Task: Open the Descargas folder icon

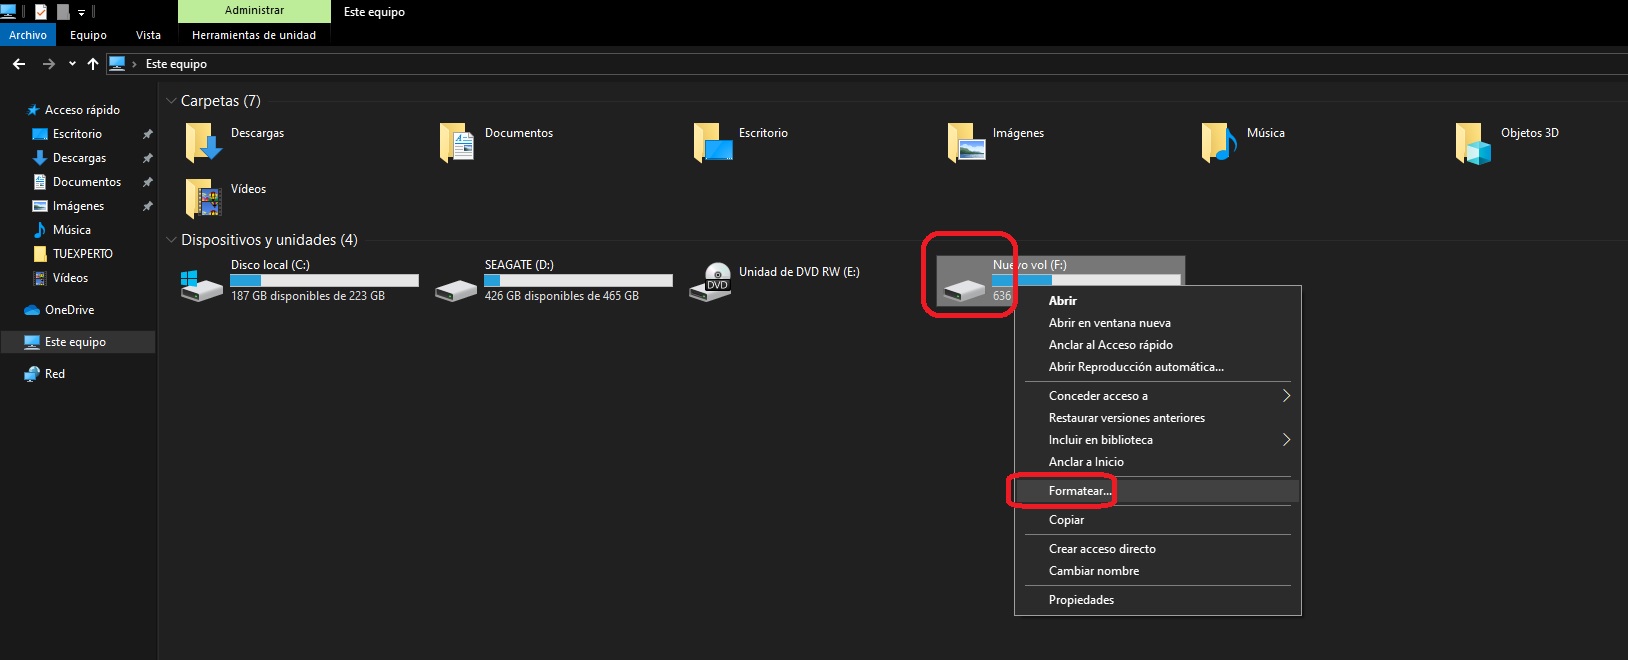Action: click(203, 143)
